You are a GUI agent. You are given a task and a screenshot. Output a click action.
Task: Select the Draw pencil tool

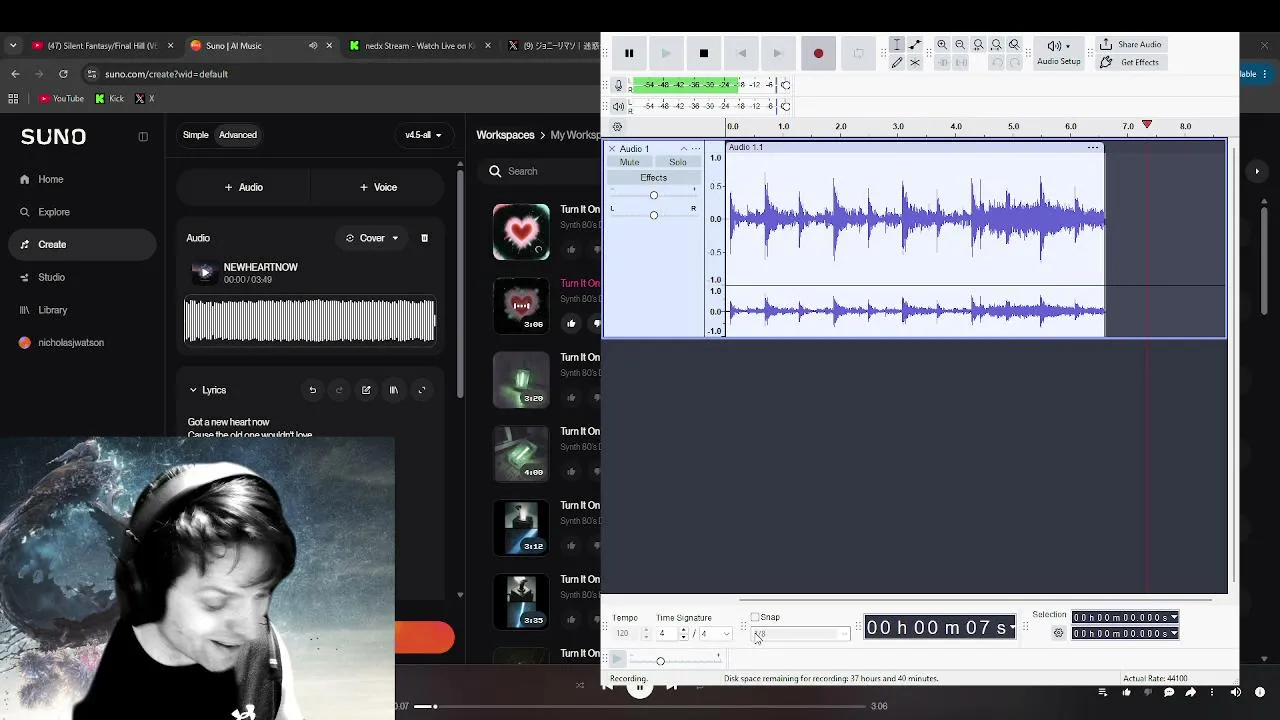point(897,62)
